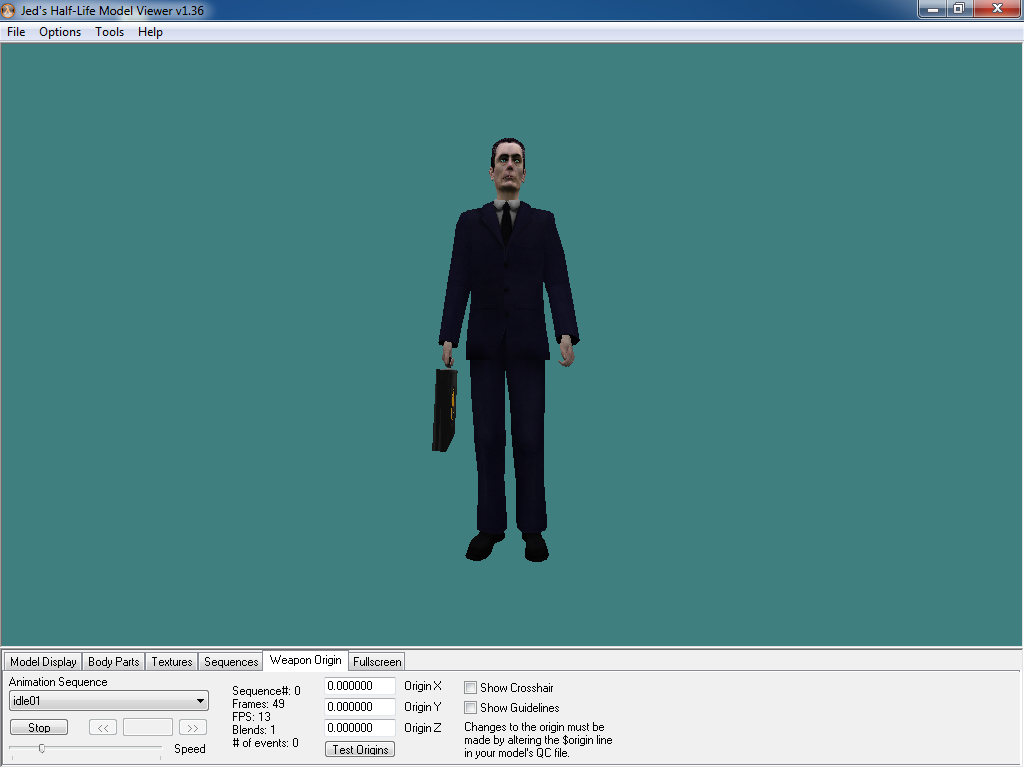Expand the Animation Sequence dropdown showing idle01
1024x768 pixels.
[x=109, y=701]
